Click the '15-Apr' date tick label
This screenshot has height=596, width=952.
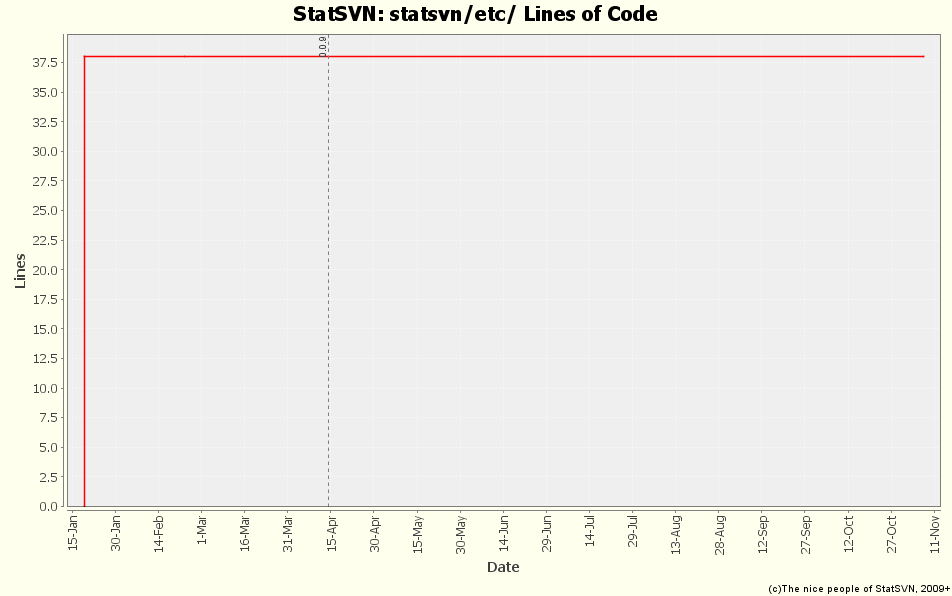pyautogui.click(x=332, y=533)
